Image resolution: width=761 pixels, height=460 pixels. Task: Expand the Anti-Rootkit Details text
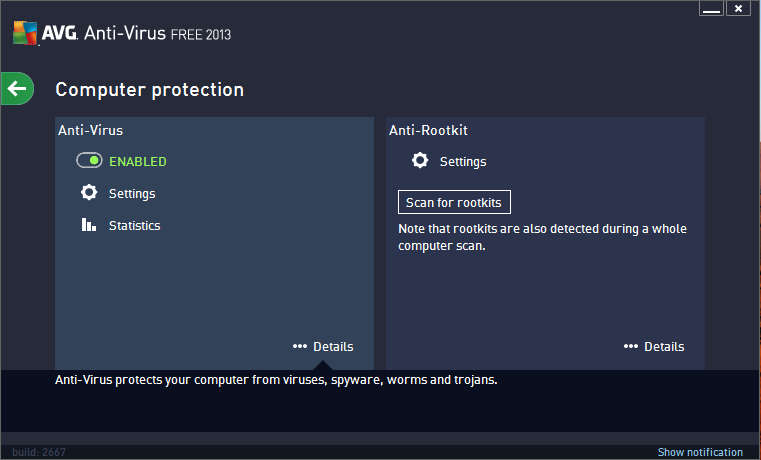tap(664, 347)
